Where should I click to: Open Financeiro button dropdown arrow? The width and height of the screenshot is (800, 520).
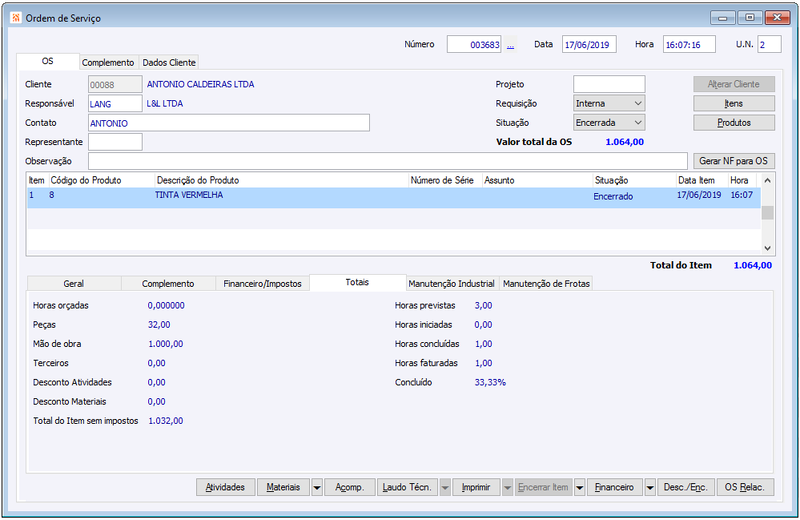(x=650, y=488)
